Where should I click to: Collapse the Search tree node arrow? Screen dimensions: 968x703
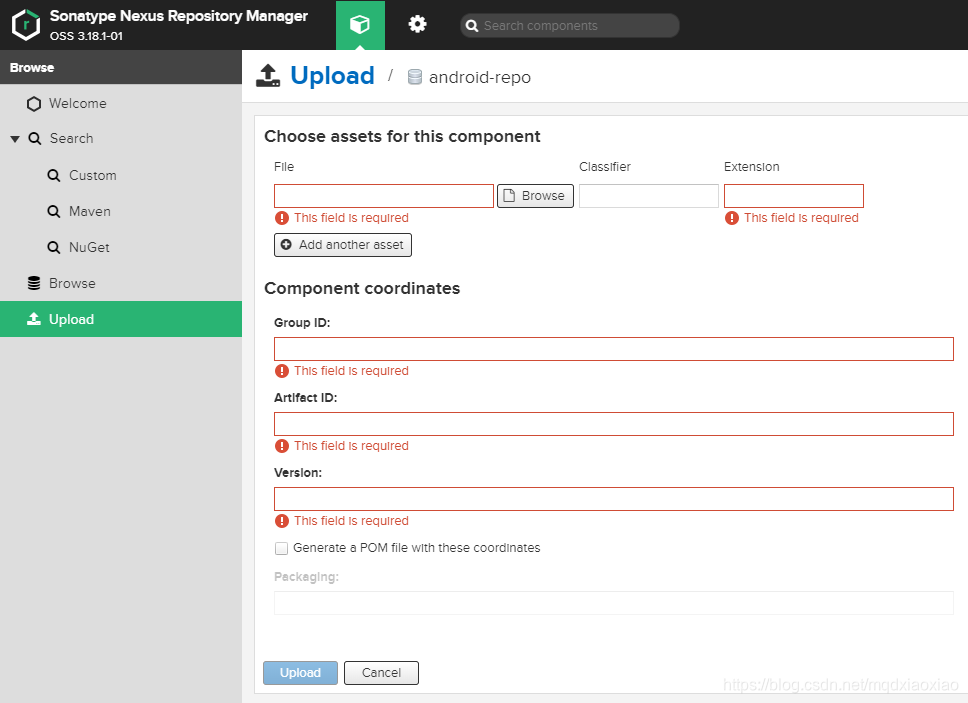[15, 139]
